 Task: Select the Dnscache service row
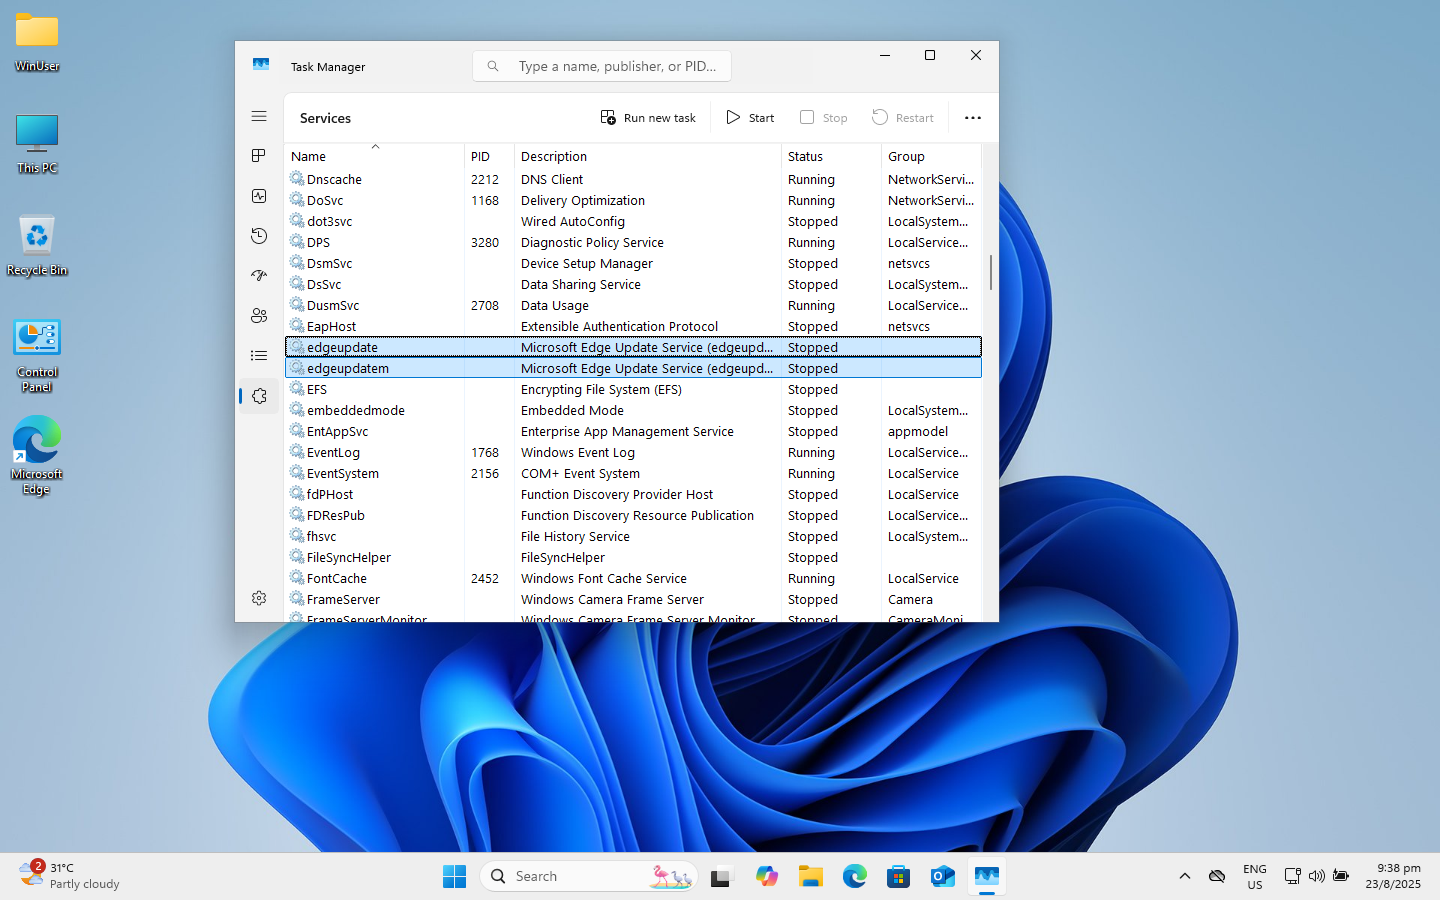pyautogui.click(x=633, y=179)
